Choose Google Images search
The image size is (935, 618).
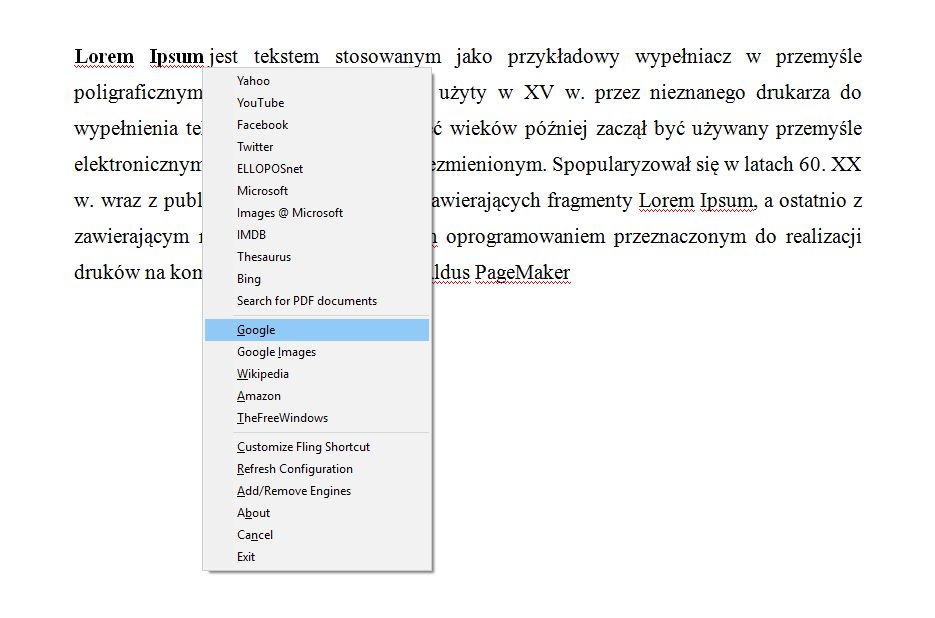(317, 352)
